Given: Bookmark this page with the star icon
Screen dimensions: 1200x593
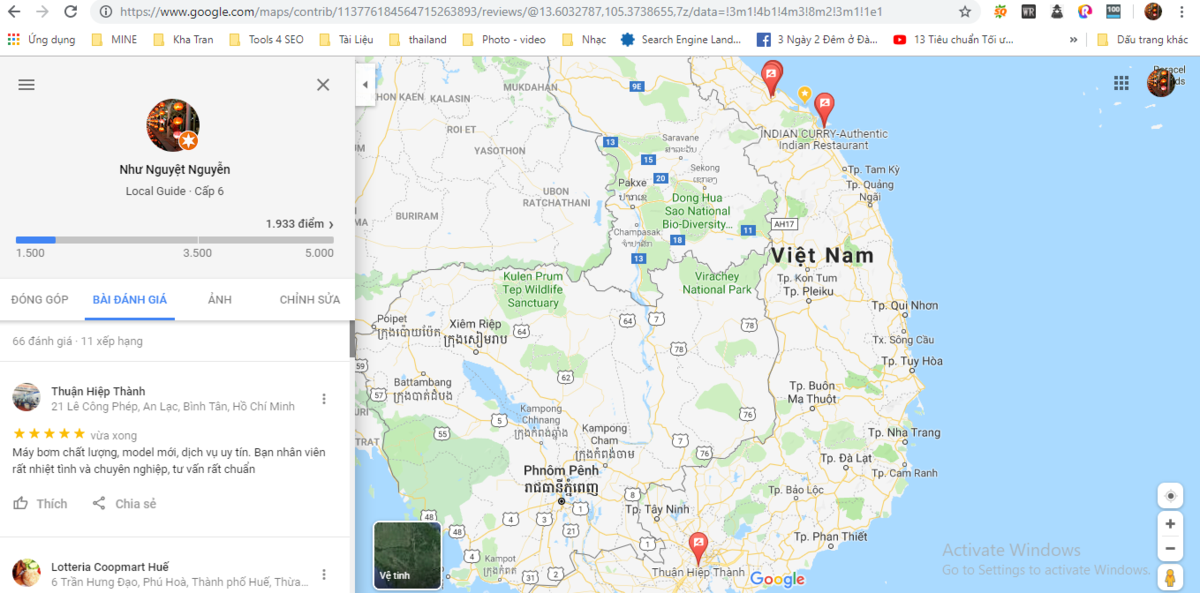Looking at the screenshot, I should 965,12.
